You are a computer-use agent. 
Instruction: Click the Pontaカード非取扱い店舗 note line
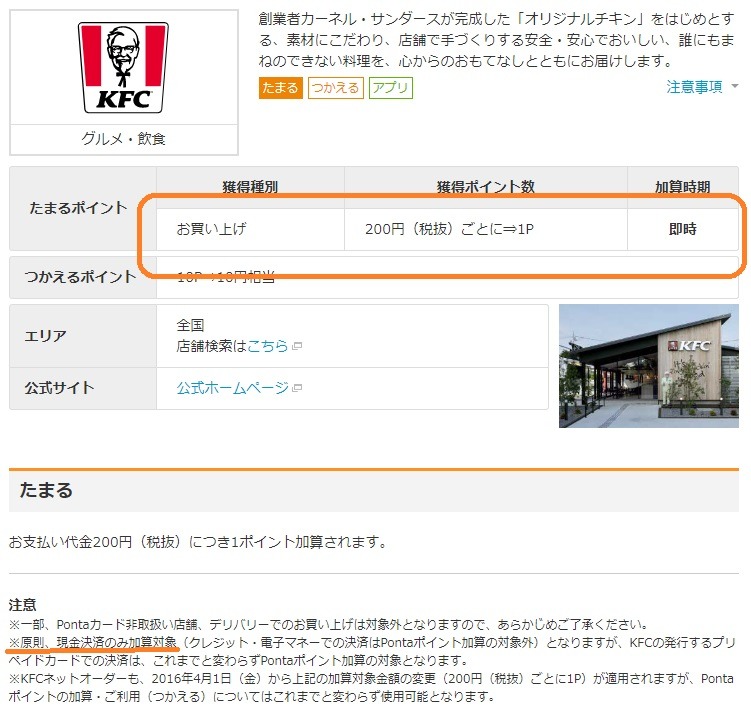tap(329, 624)
